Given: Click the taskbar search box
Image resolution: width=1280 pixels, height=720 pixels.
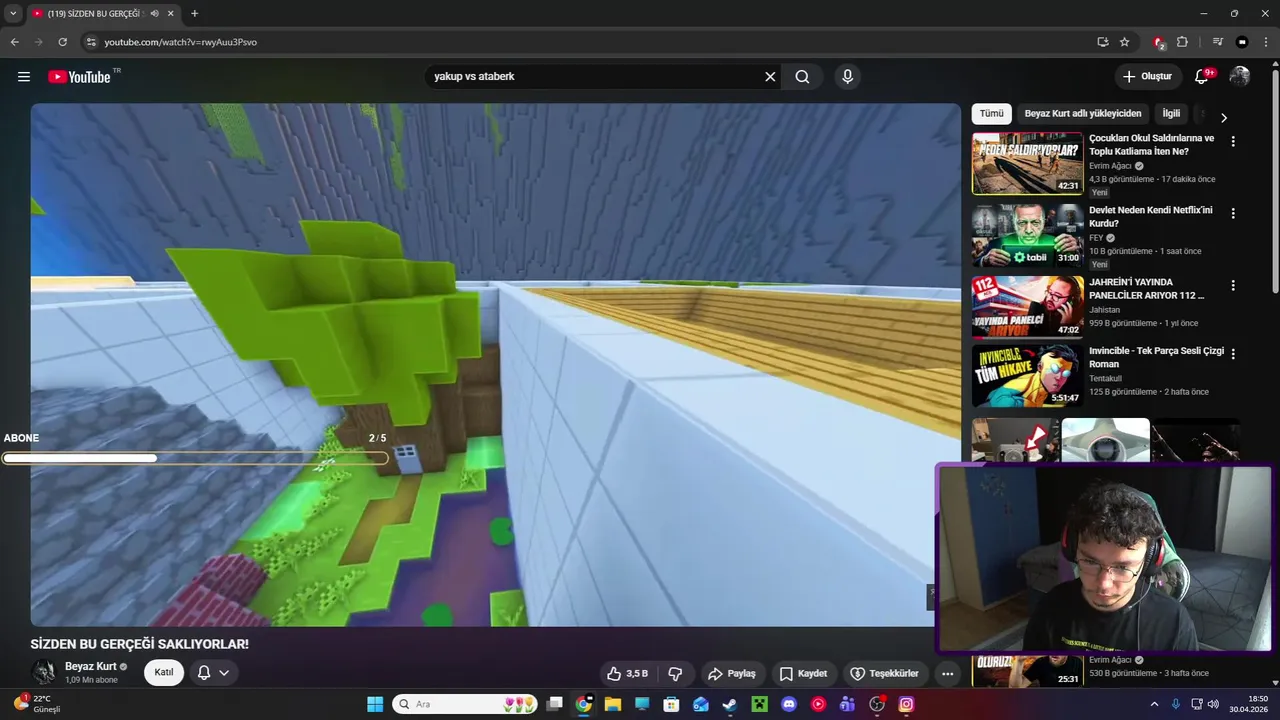Looking at the screenshot, I should [x=465, y=704].
